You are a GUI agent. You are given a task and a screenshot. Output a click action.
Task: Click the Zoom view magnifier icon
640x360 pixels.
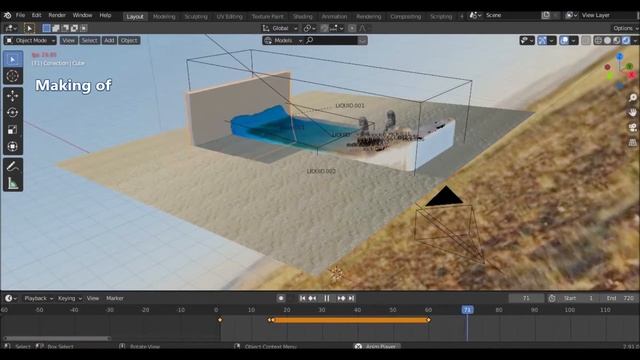tap(632, 98)
